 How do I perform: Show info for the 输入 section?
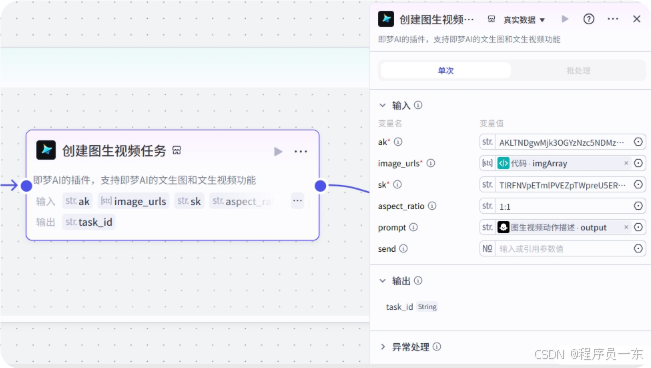coord(418,105)
